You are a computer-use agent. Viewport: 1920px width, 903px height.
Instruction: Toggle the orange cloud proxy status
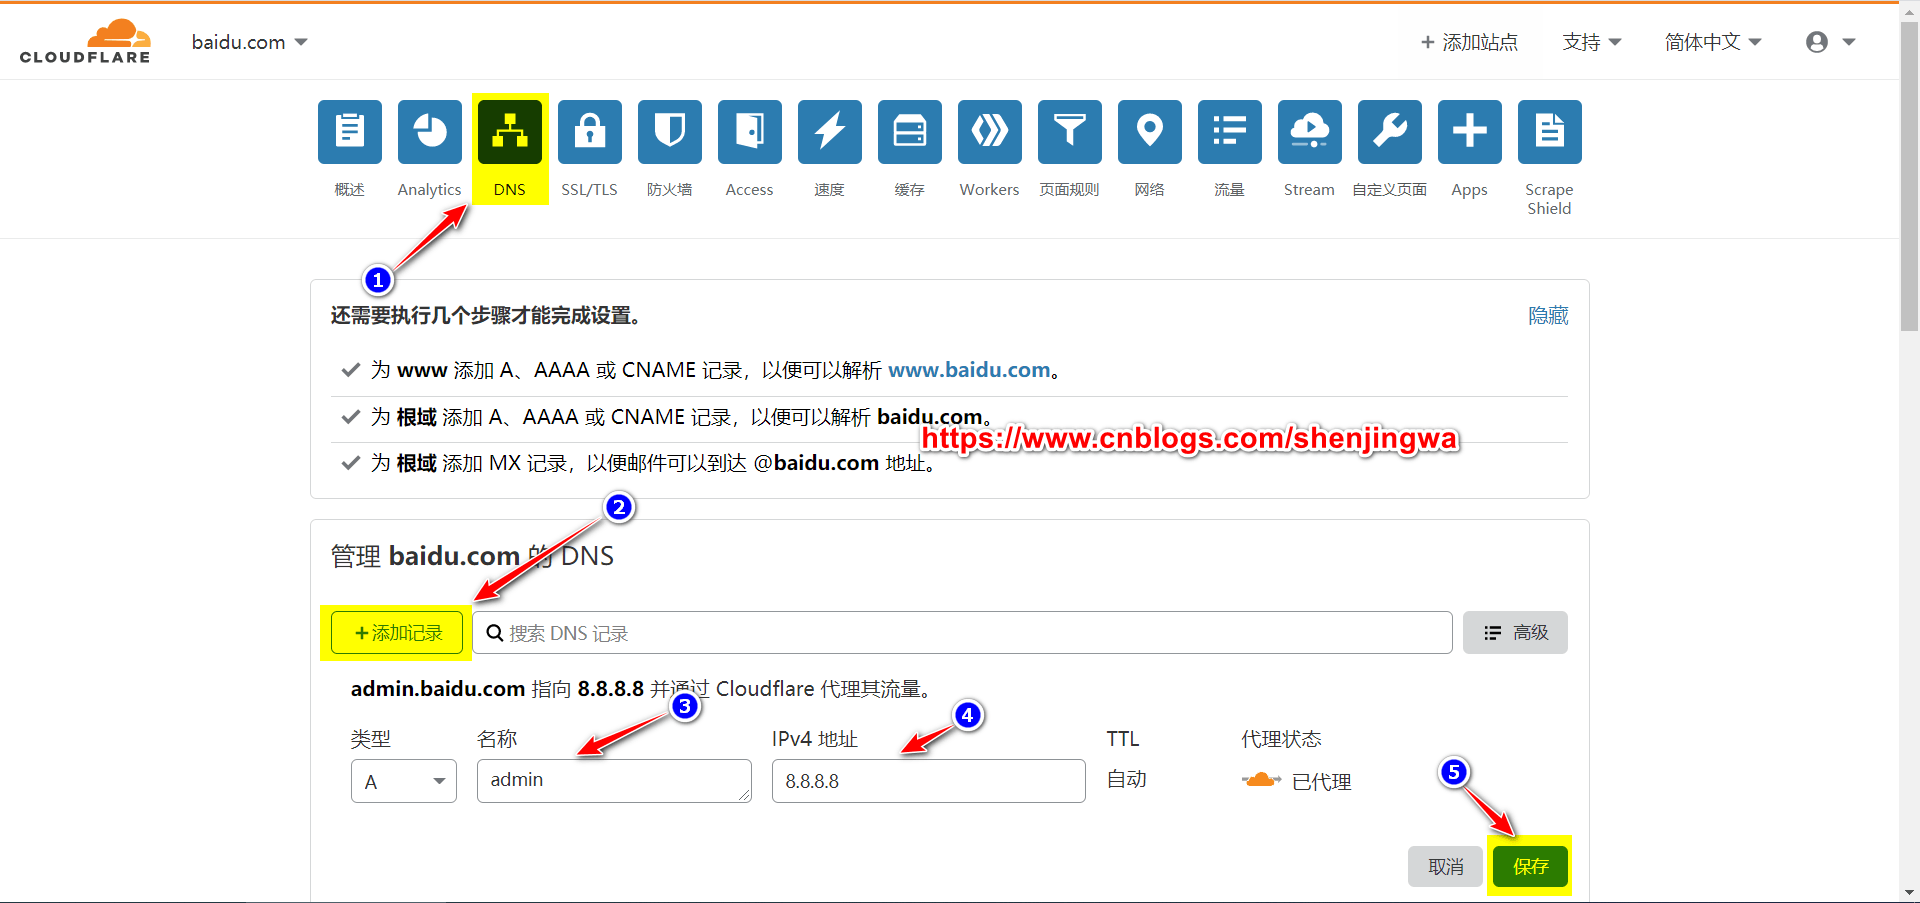[1261, 780]
